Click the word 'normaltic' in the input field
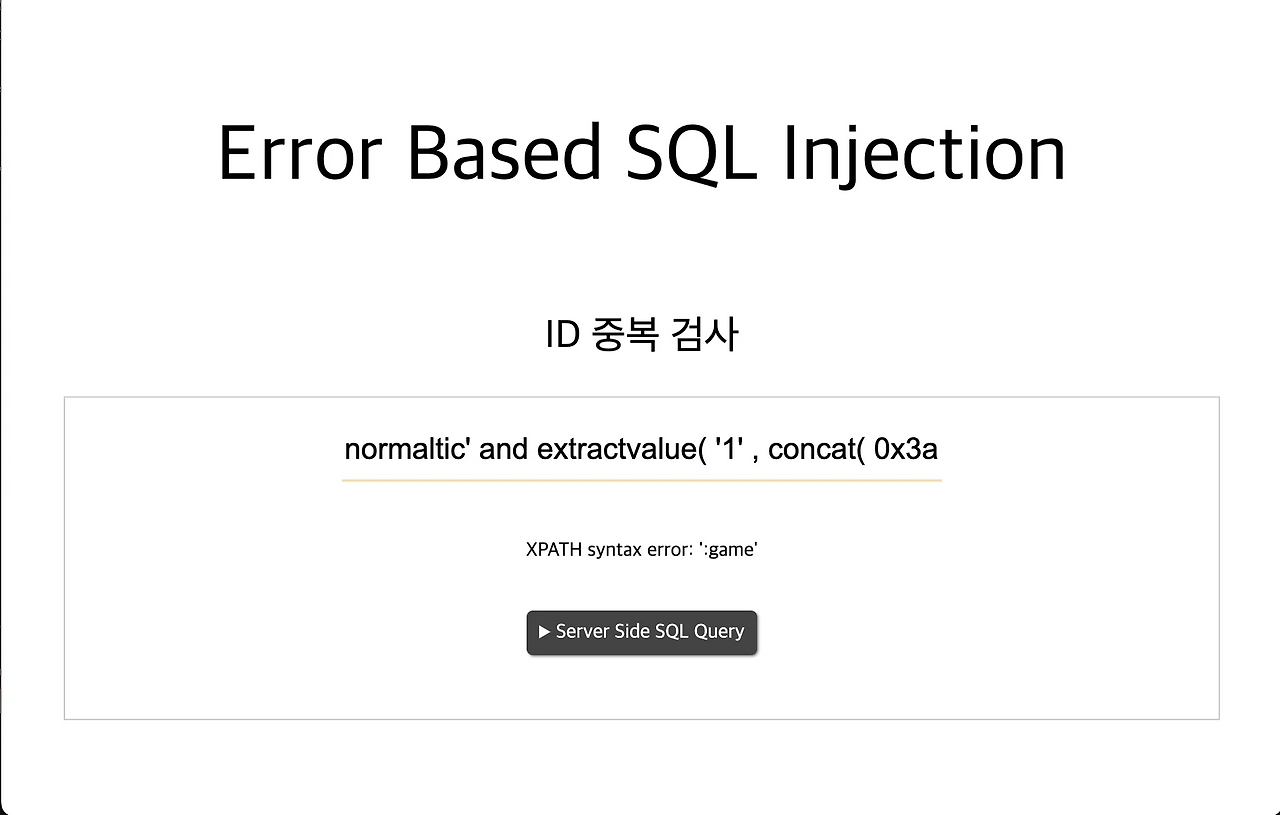Screen dimensions: 1280x815 click(x=399, y=449)
